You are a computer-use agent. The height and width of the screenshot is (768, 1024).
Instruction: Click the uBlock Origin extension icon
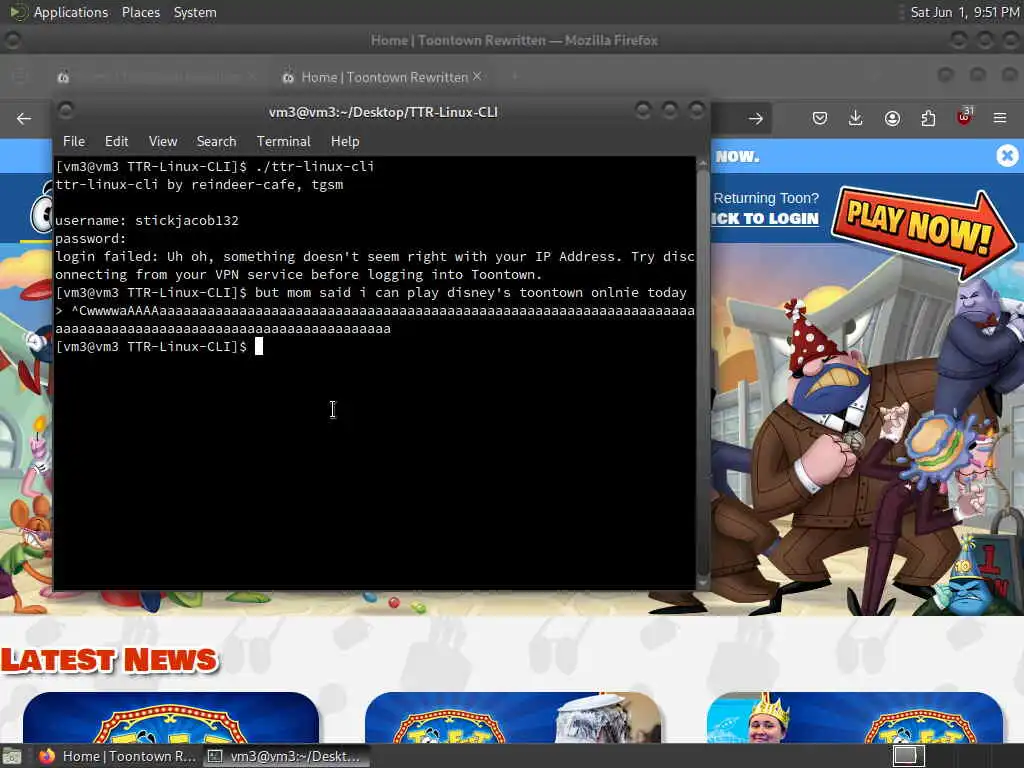(x=964, y=118)
